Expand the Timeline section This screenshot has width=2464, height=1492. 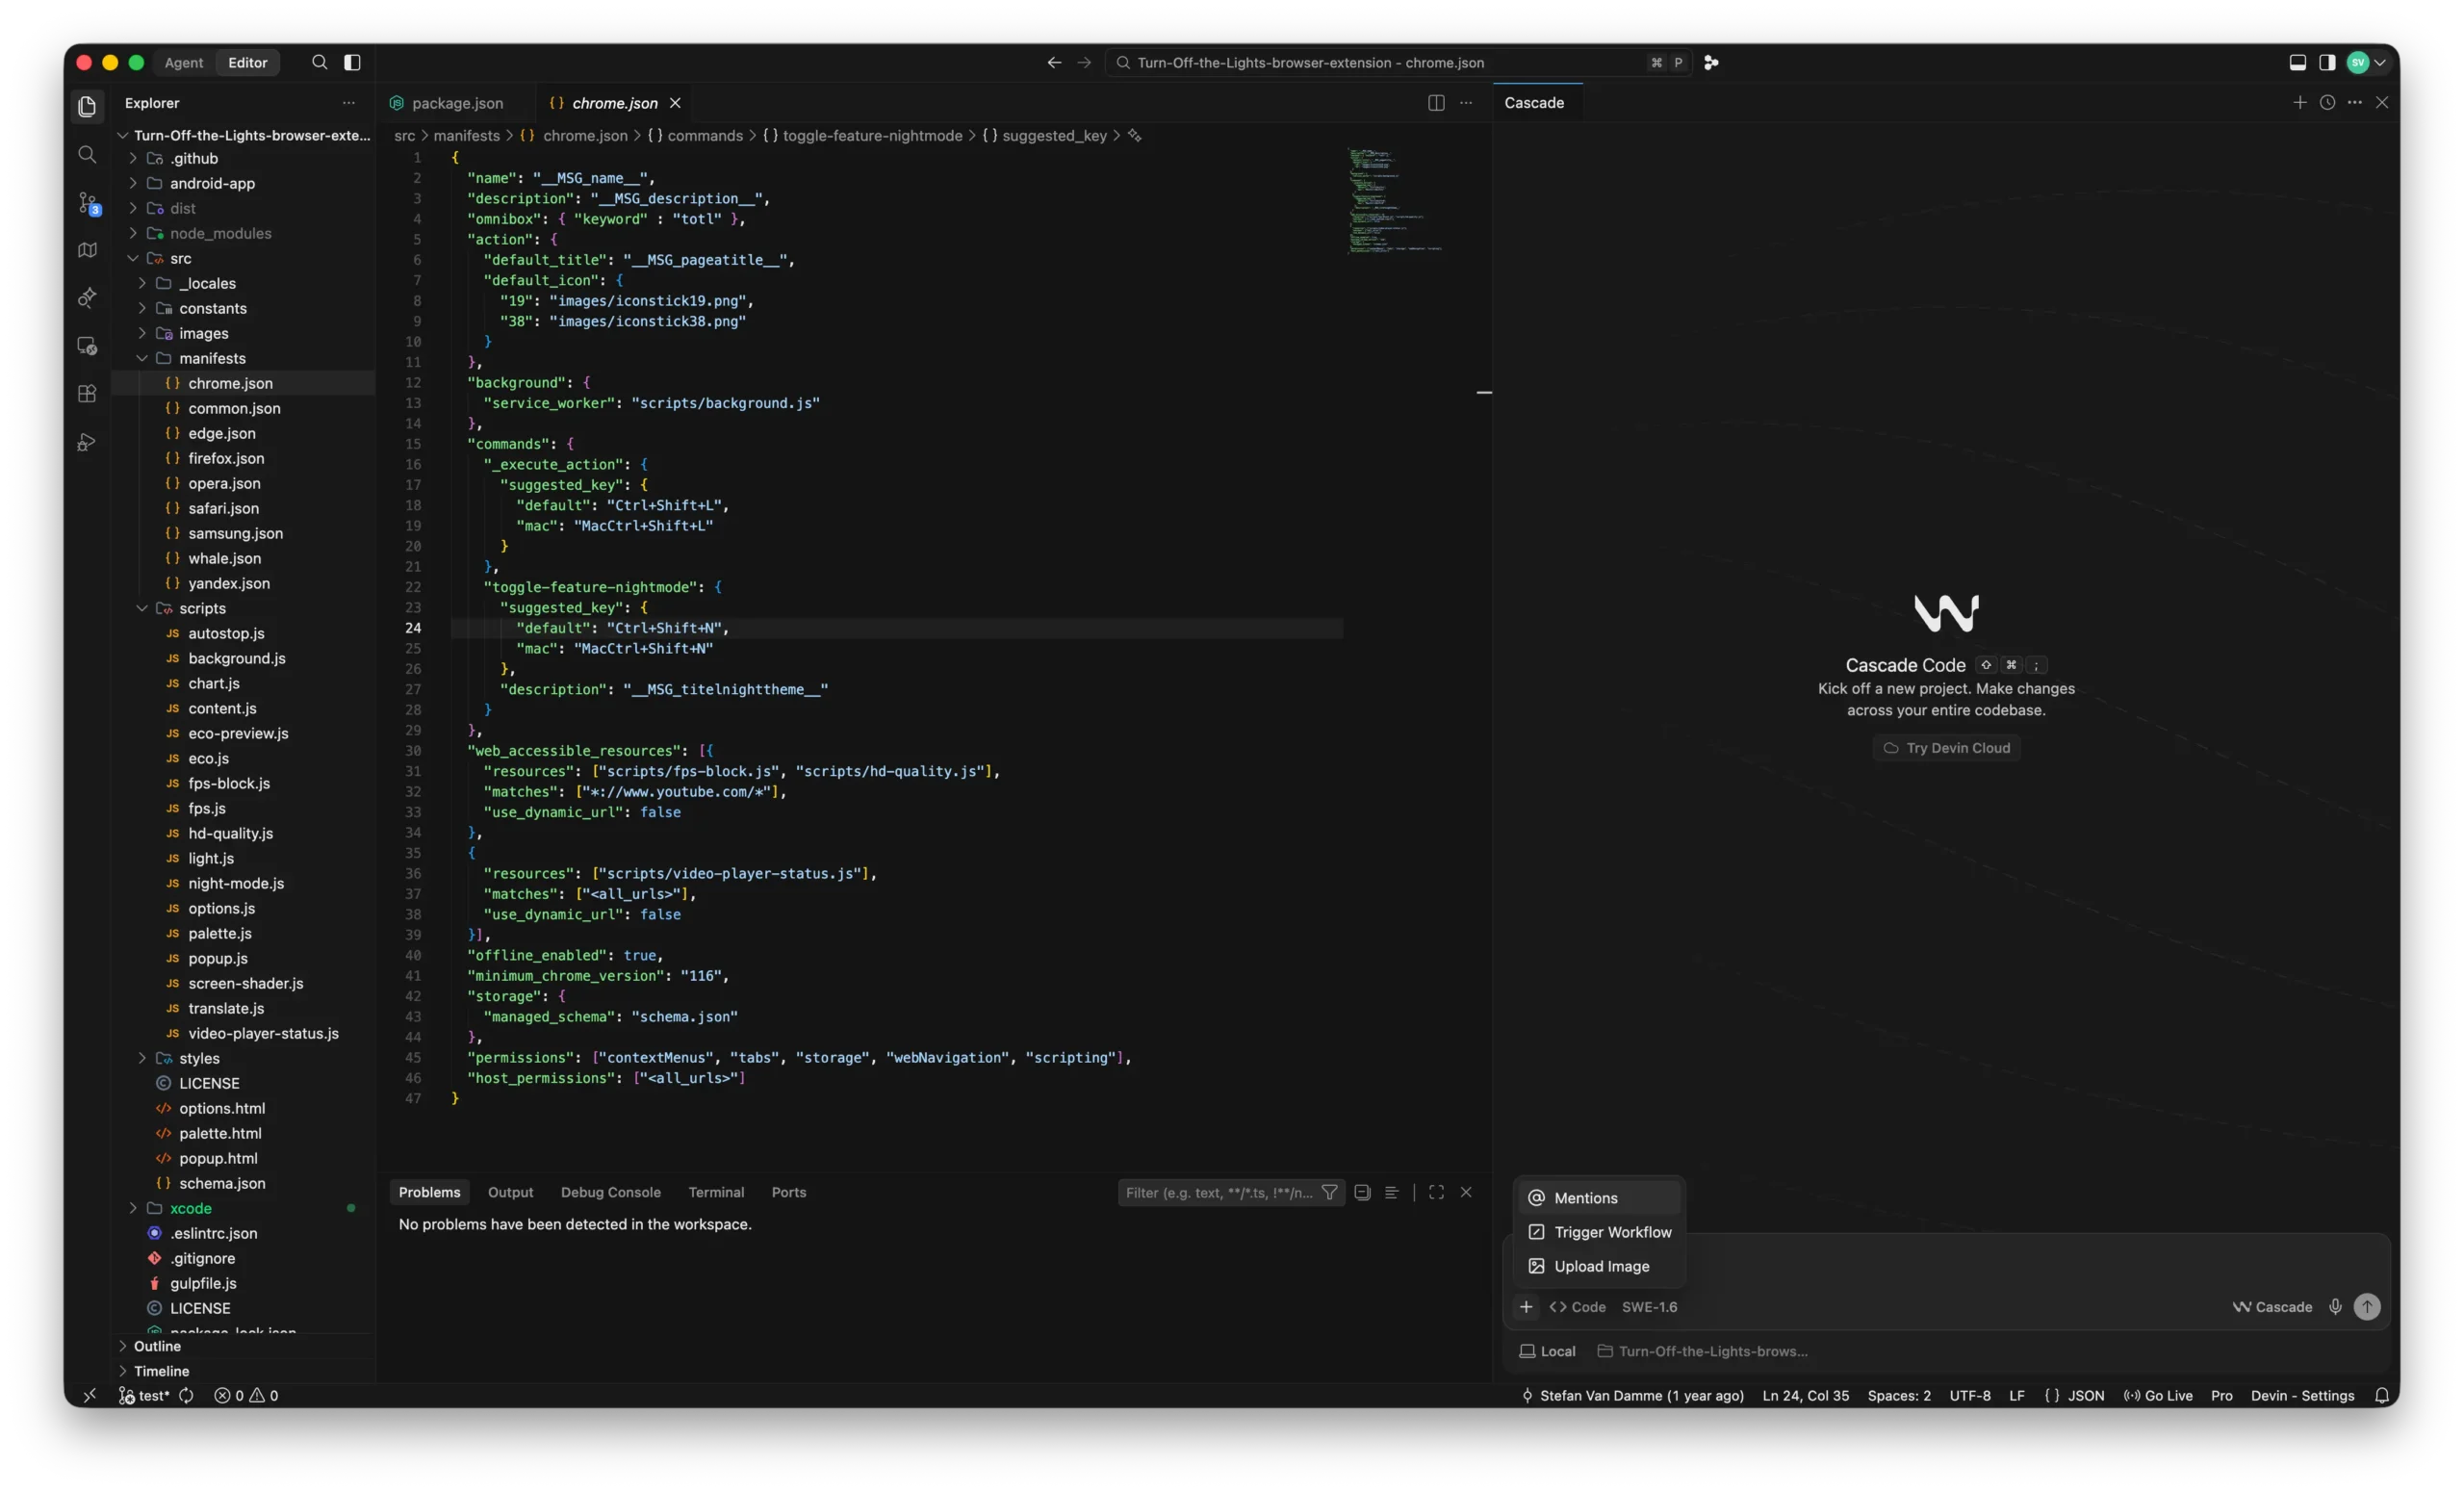[x=161, y=1371]
